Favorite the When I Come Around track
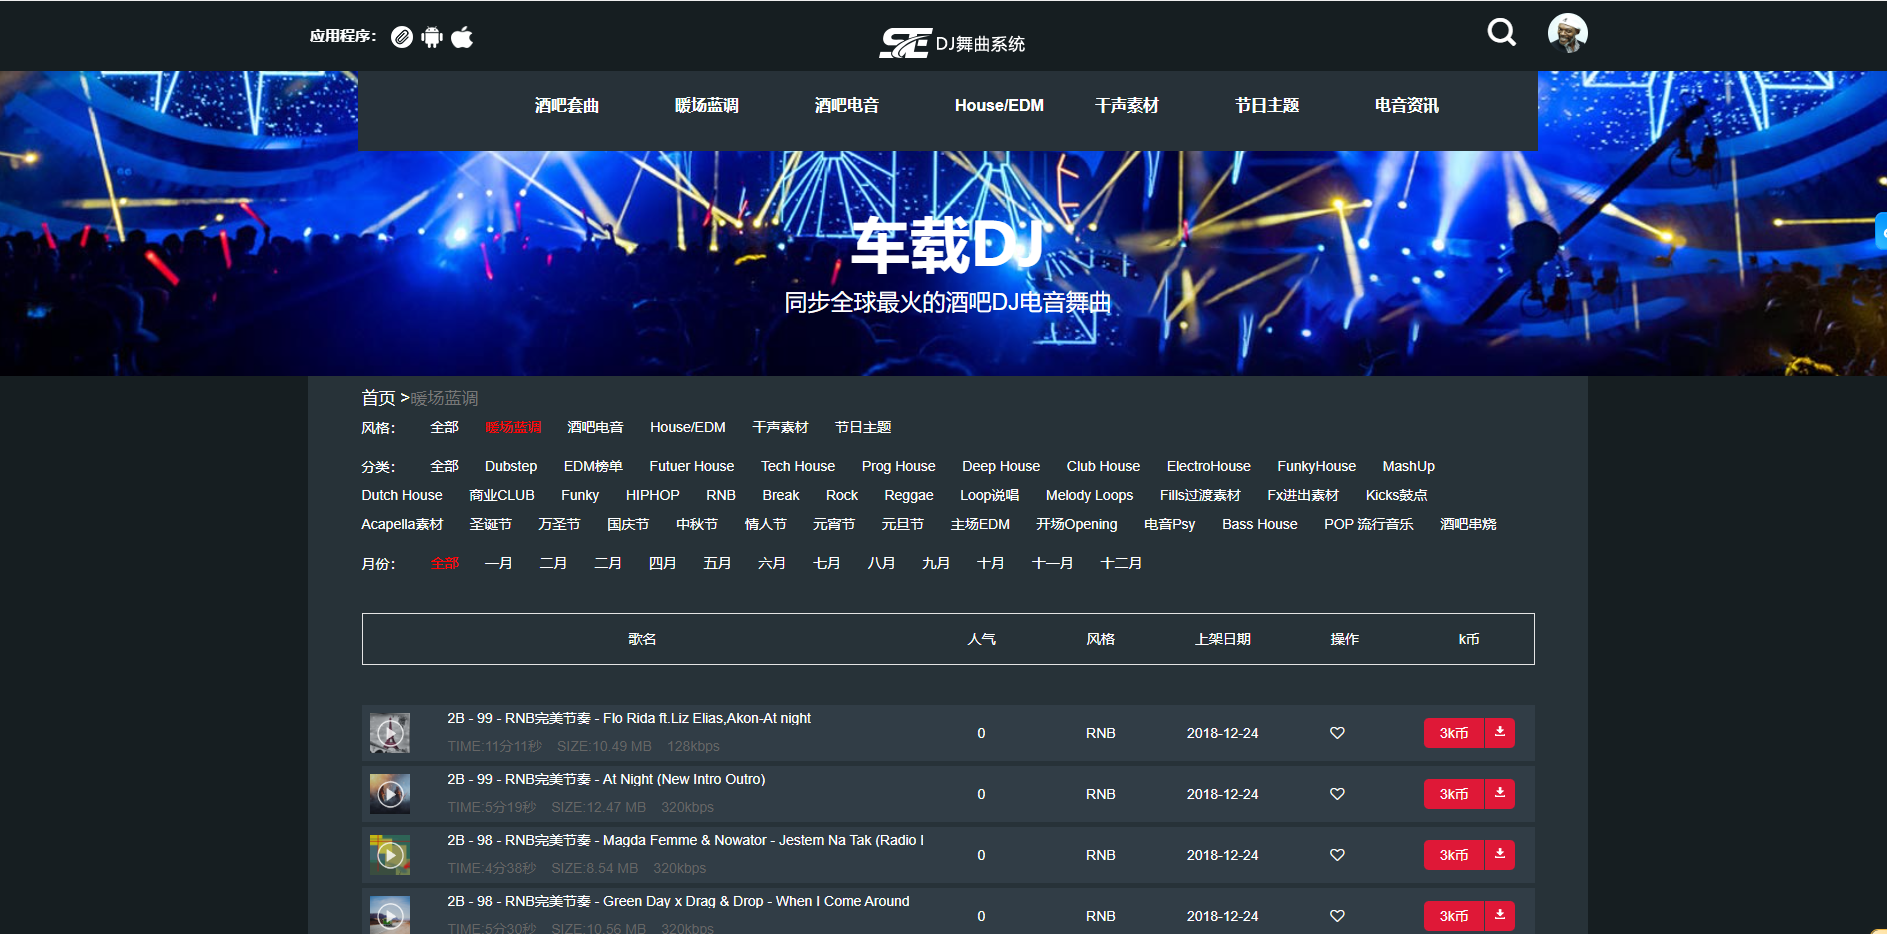1887x934 pixels. click(1337, 915)
